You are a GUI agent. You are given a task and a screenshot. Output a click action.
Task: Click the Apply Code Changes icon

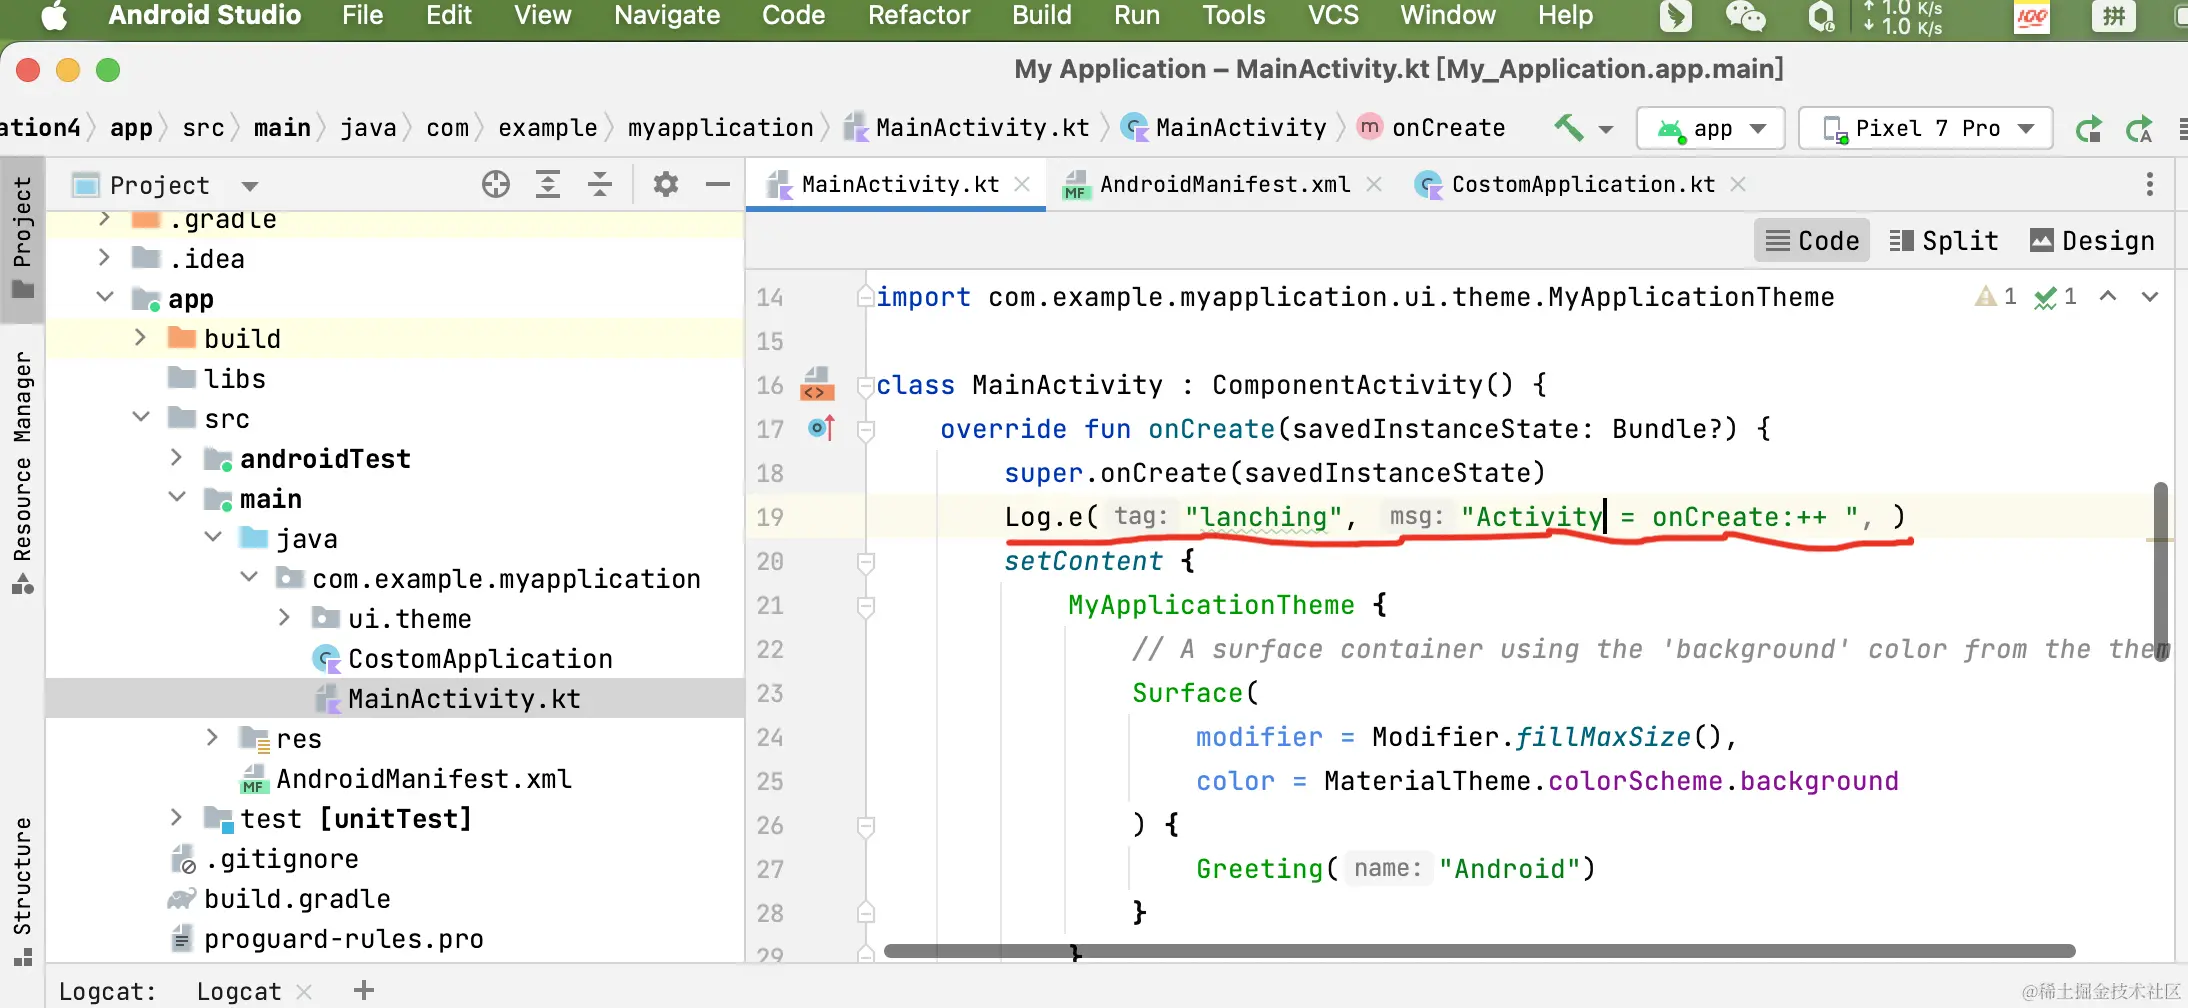(2139, 129)
